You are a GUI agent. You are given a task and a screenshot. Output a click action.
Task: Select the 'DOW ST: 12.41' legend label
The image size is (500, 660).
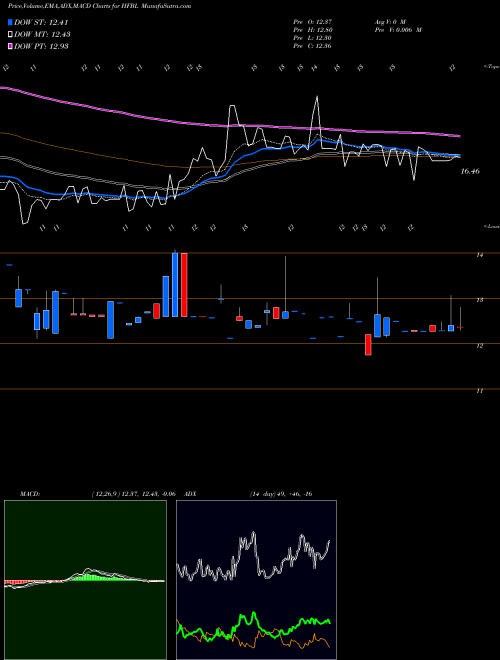pyautogui.click(x=41, y=22)
